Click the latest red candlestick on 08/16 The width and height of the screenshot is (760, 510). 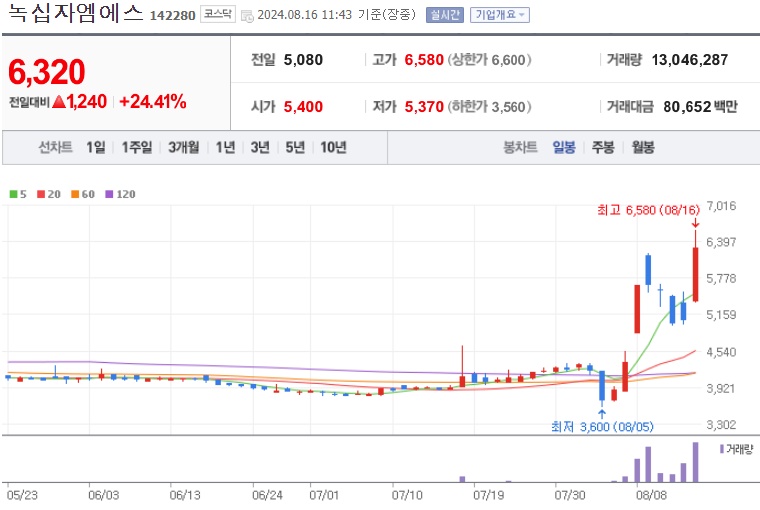696,274
